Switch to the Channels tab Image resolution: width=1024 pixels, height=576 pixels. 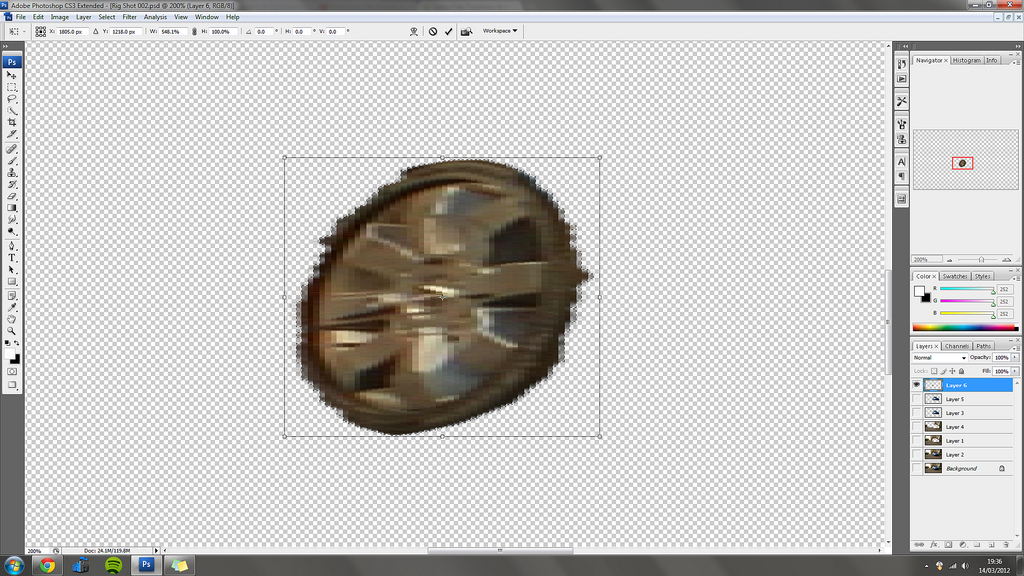(x=957, y=346)
